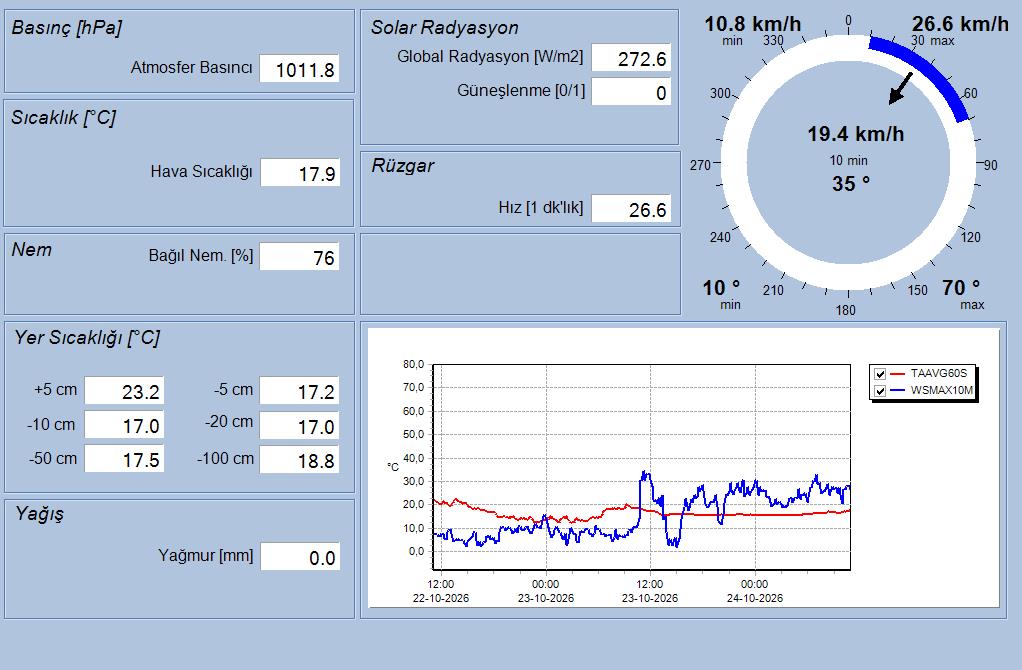Click the Global Radyasyon value 272.6
This screenshot has height=670, width=1022.
(631, 58)
